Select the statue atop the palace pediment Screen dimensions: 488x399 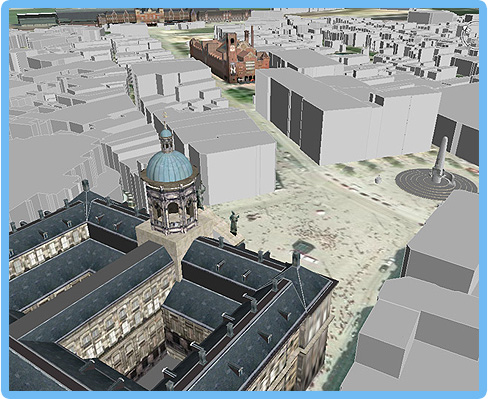pos(234,222)
